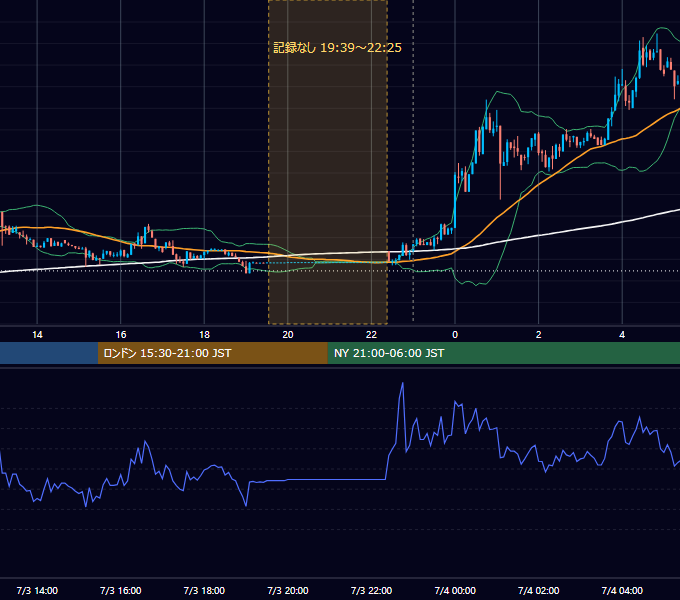This screenshot has width=680, height=600.
Task: Click the '18' hour axis label
Action: pyautogui.click(x=204, y=335)
